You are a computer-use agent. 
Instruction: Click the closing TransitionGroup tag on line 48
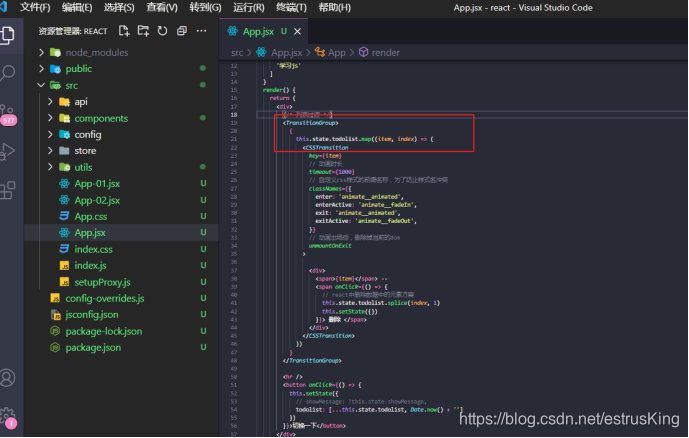tap(312, 361)
